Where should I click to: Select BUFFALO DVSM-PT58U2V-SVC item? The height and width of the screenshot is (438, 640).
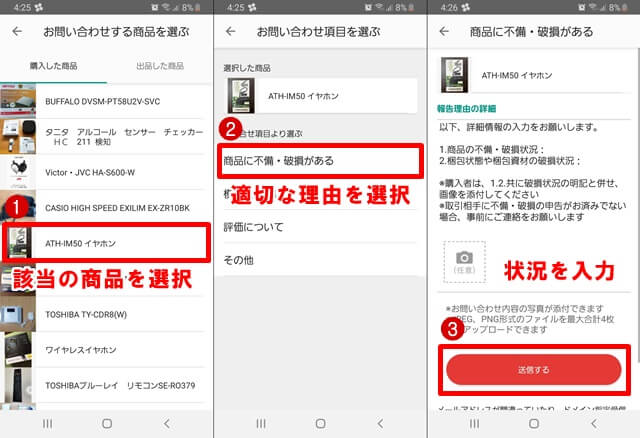click(x=110, y=101)
